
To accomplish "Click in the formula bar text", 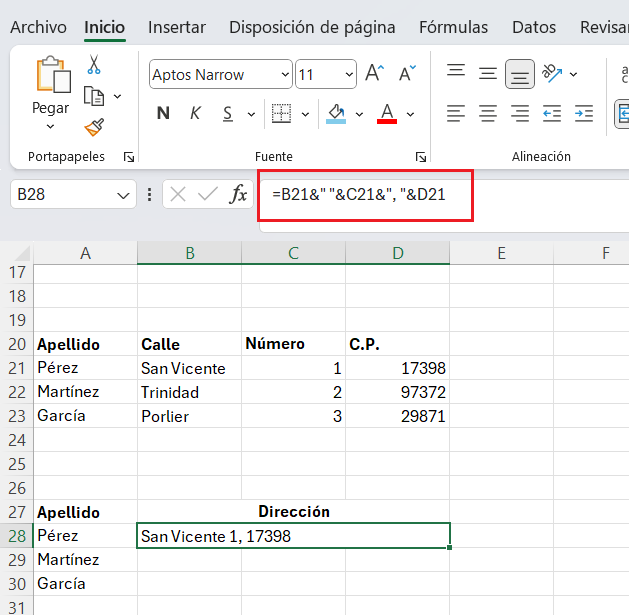I will [359, 195].
